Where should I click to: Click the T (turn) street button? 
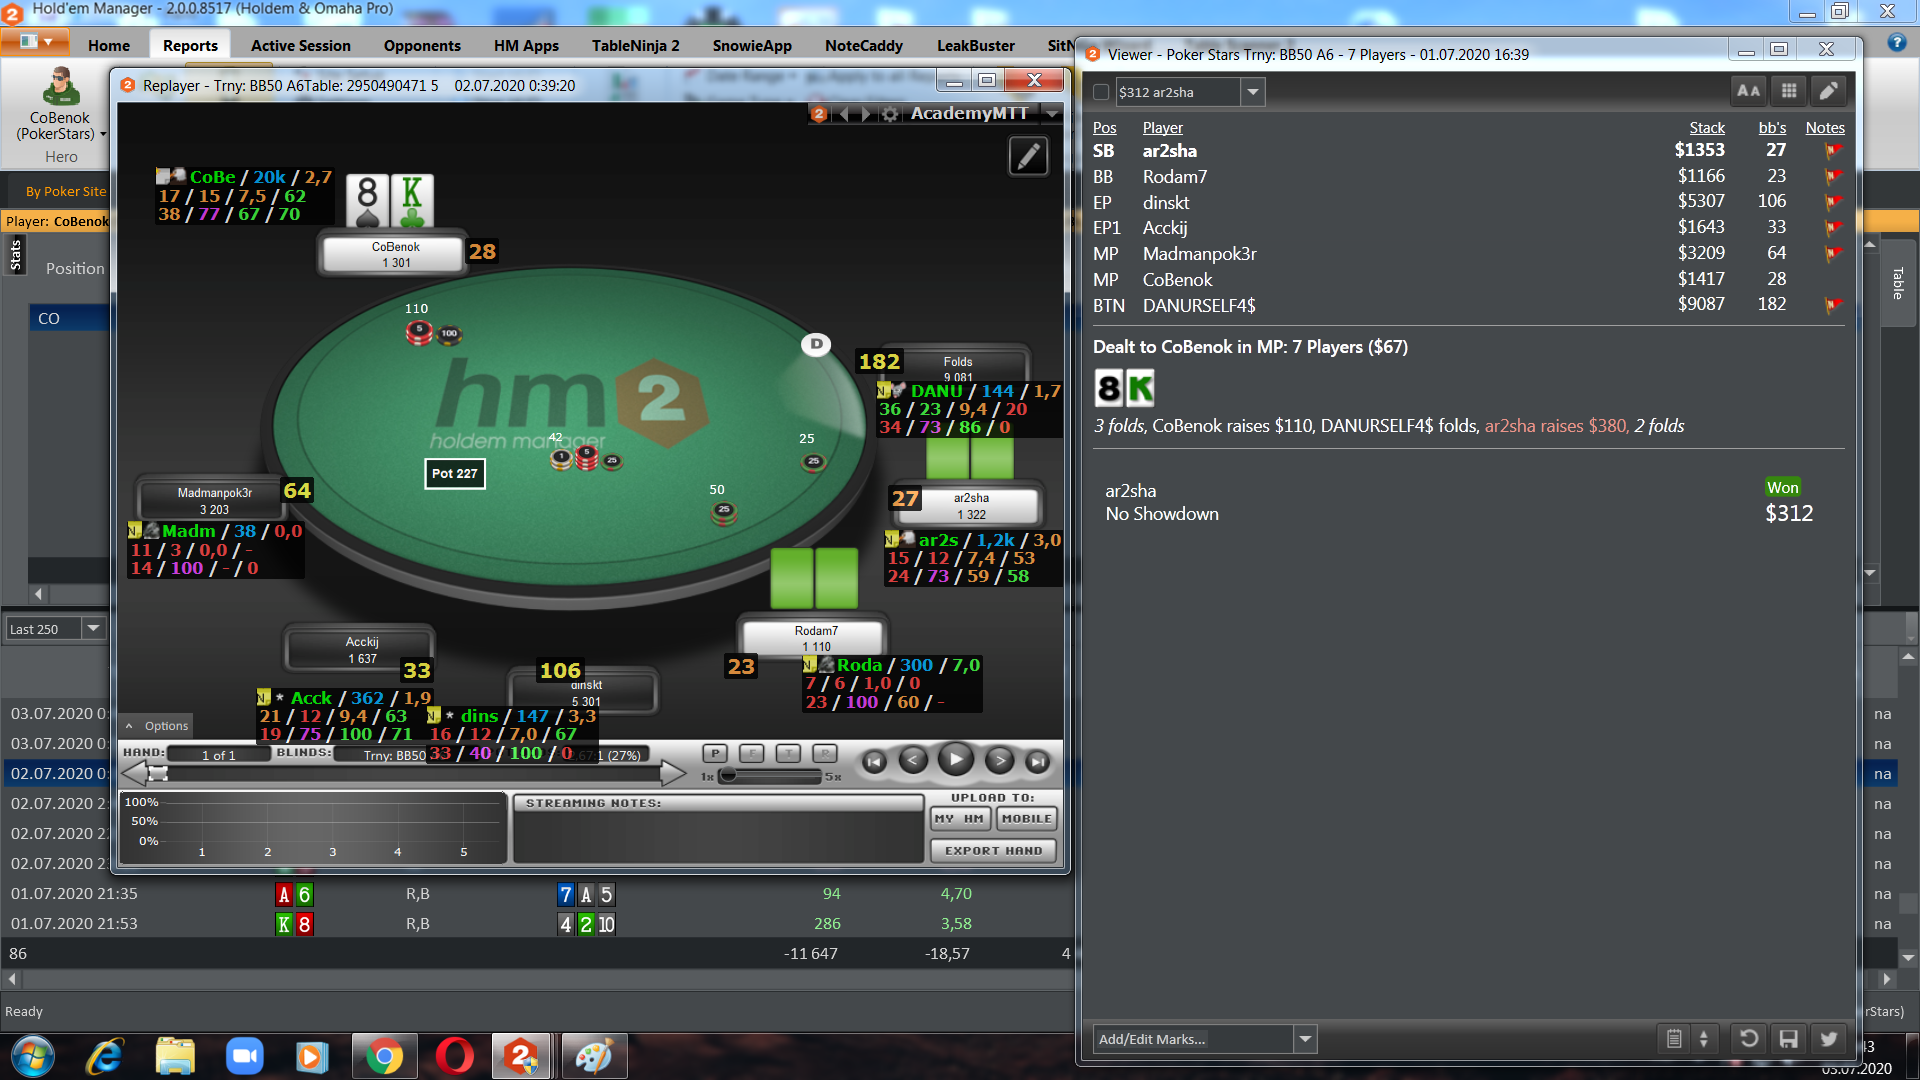pos(788,753)
